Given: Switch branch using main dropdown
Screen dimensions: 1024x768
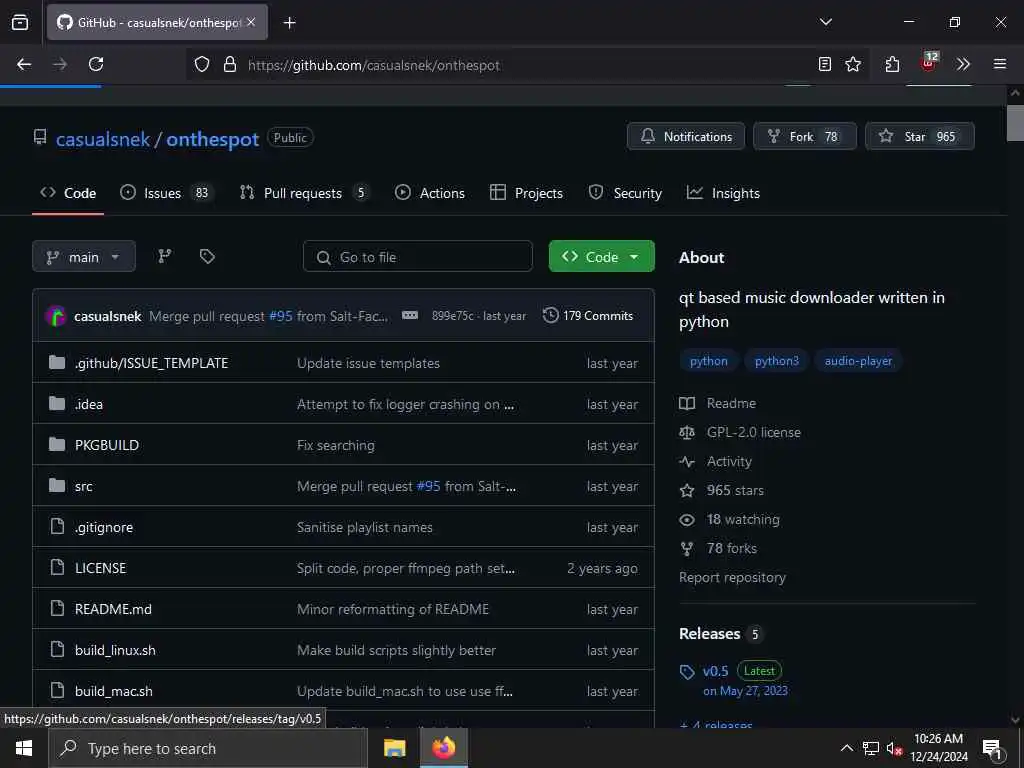Looking at the screenshot, I should pyautogui.click(x=84, y=257).
